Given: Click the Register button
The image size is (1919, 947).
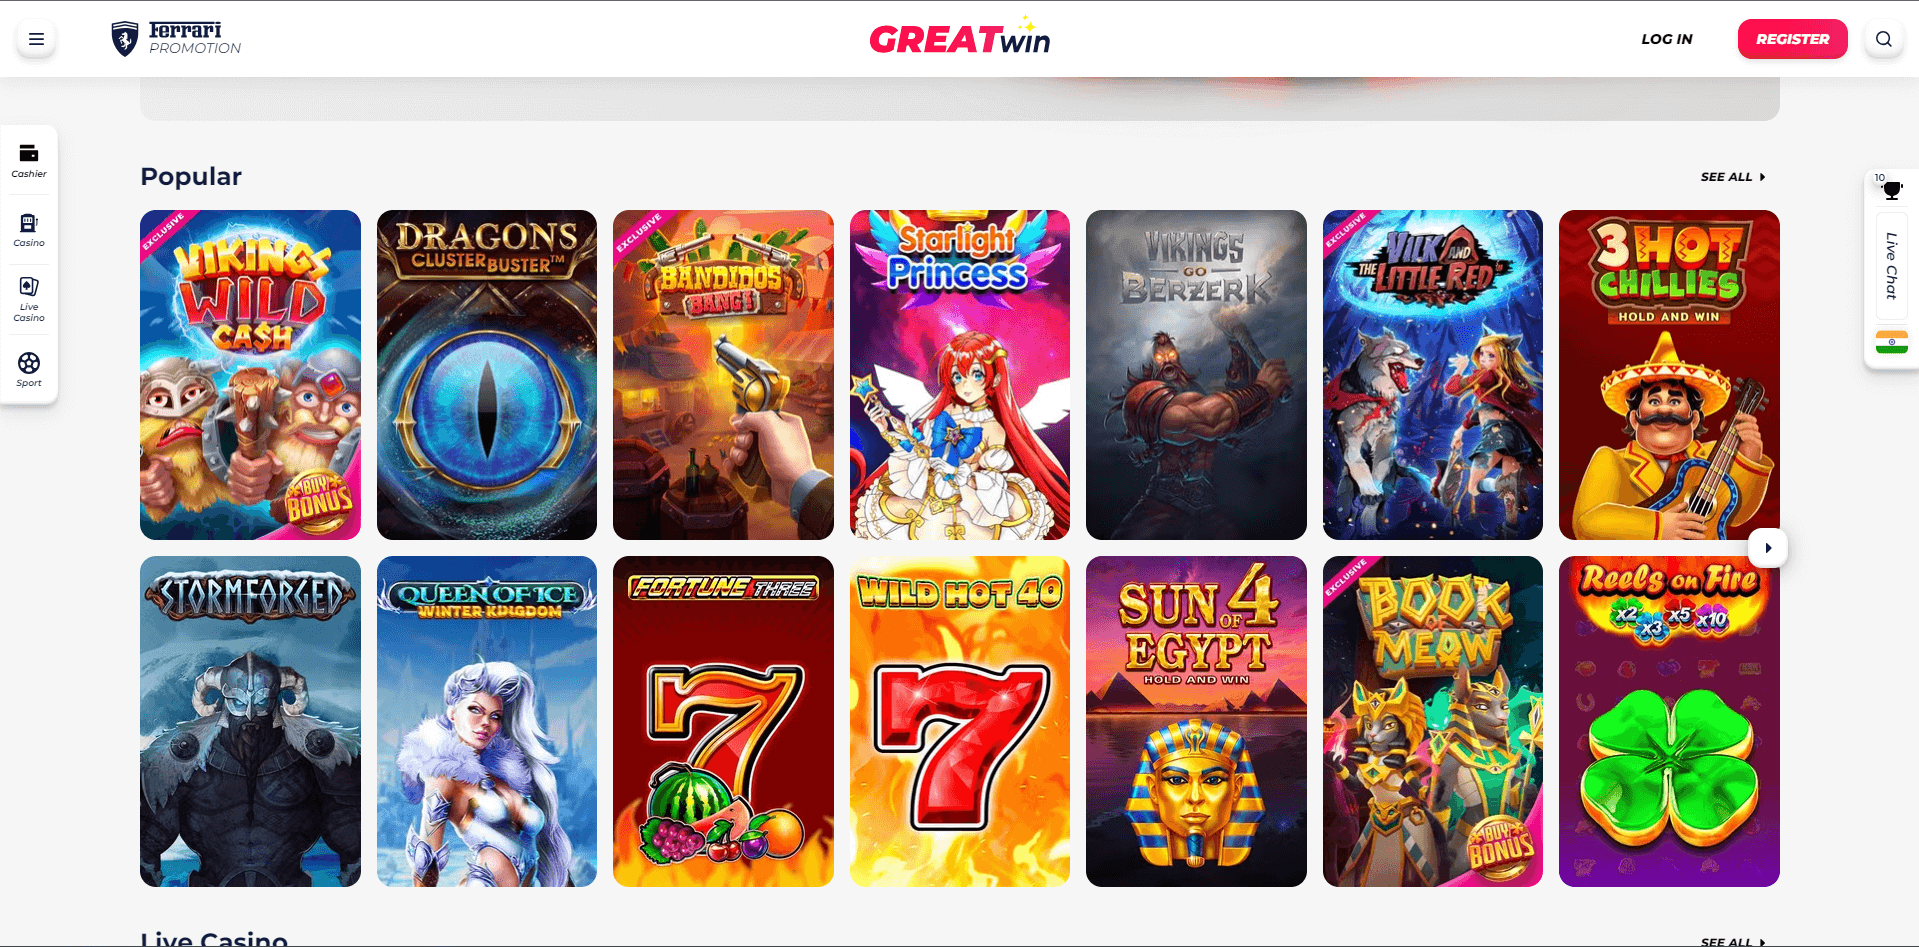Looking at the screenshot, I should (x=1792, y=39).
